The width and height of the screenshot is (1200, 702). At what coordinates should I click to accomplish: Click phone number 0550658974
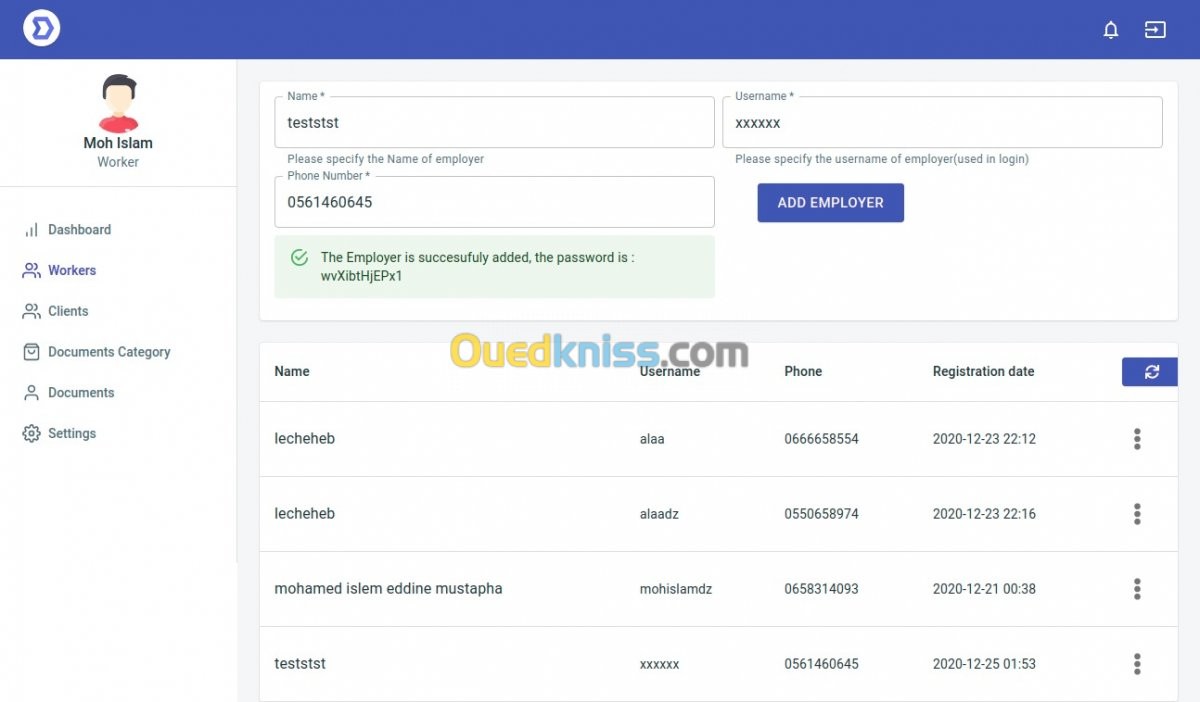[821, 514]
